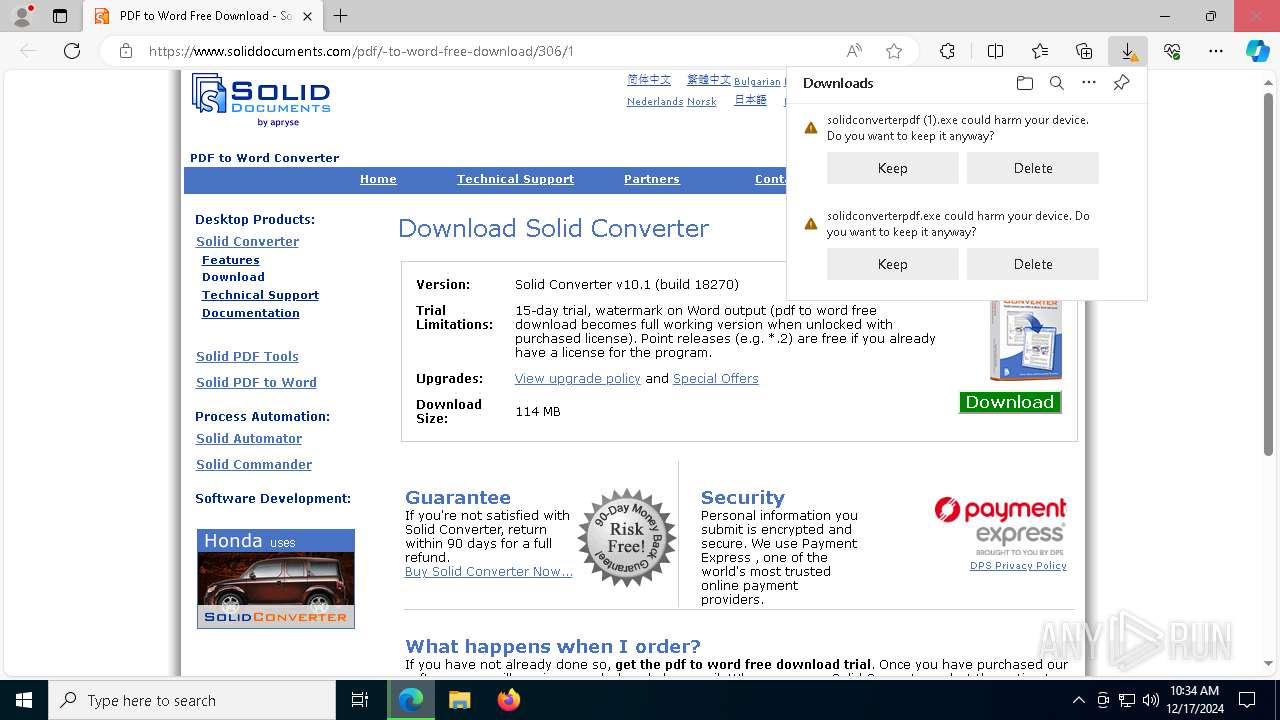Open the volume speaker tray icon
Viewport: 1280px width, 720px height.
pos(1150,700)
